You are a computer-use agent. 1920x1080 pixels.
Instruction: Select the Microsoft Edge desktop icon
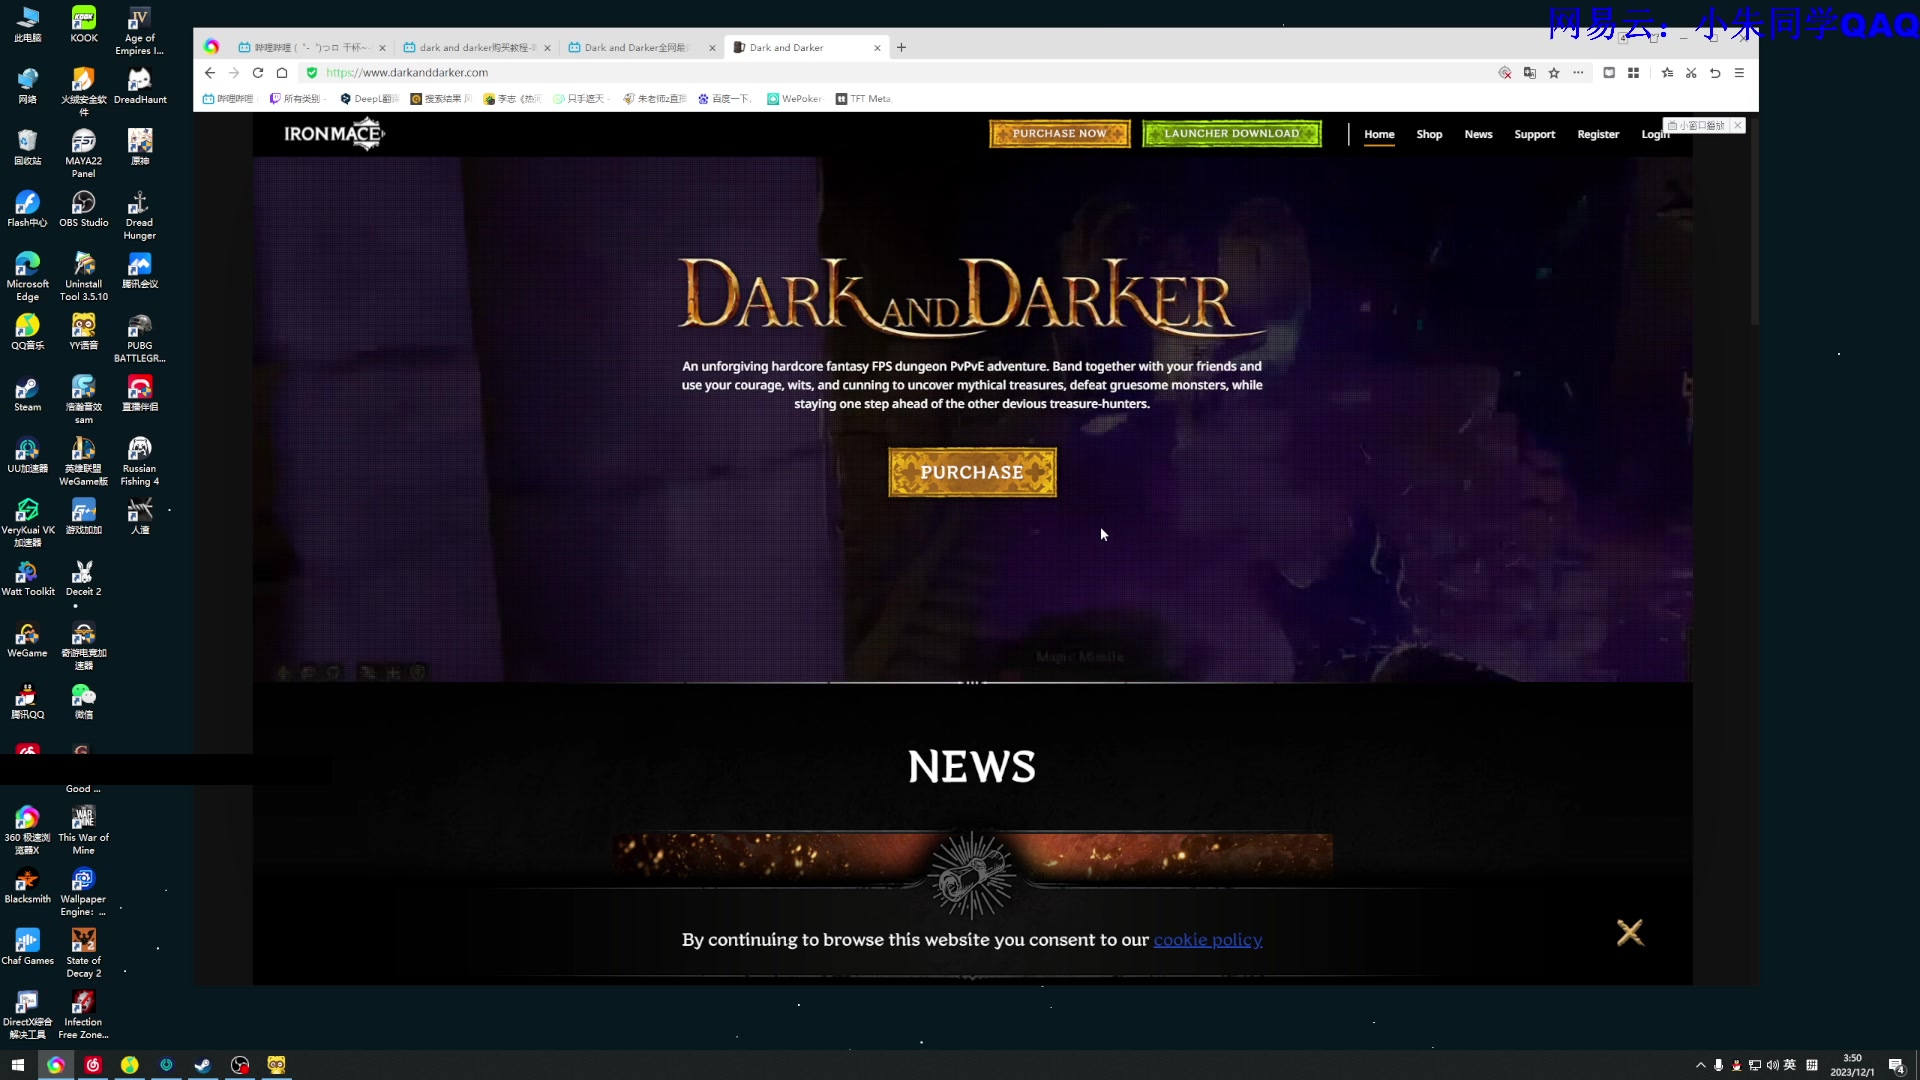coord(28,277)
